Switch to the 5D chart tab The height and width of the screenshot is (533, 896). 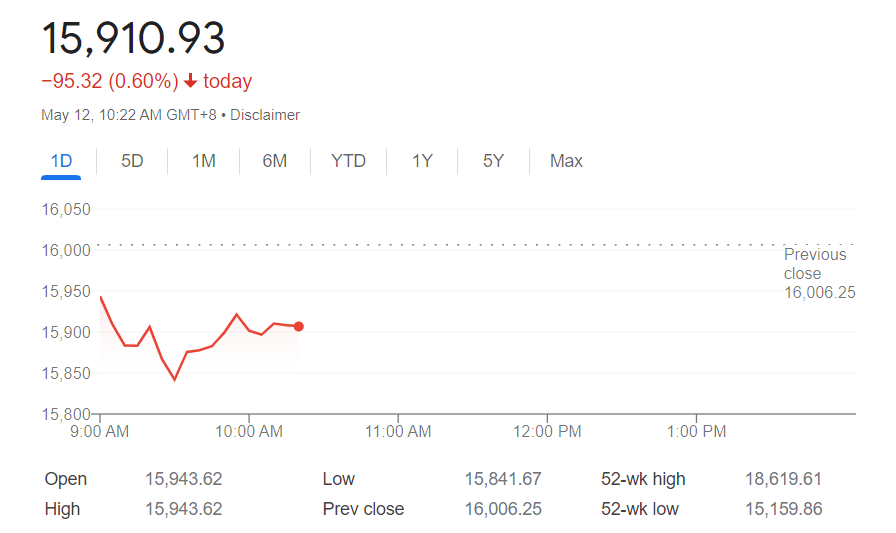[x=132, y=161]
